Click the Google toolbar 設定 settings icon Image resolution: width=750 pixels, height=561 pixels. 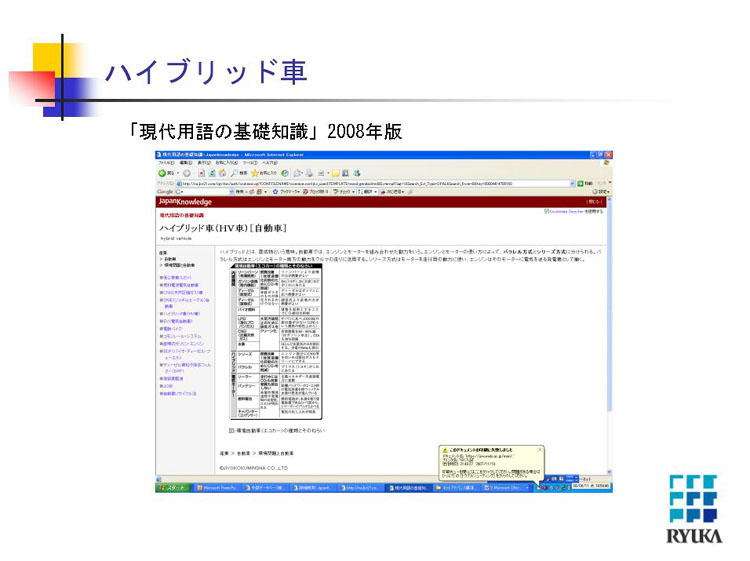point(601,192)
